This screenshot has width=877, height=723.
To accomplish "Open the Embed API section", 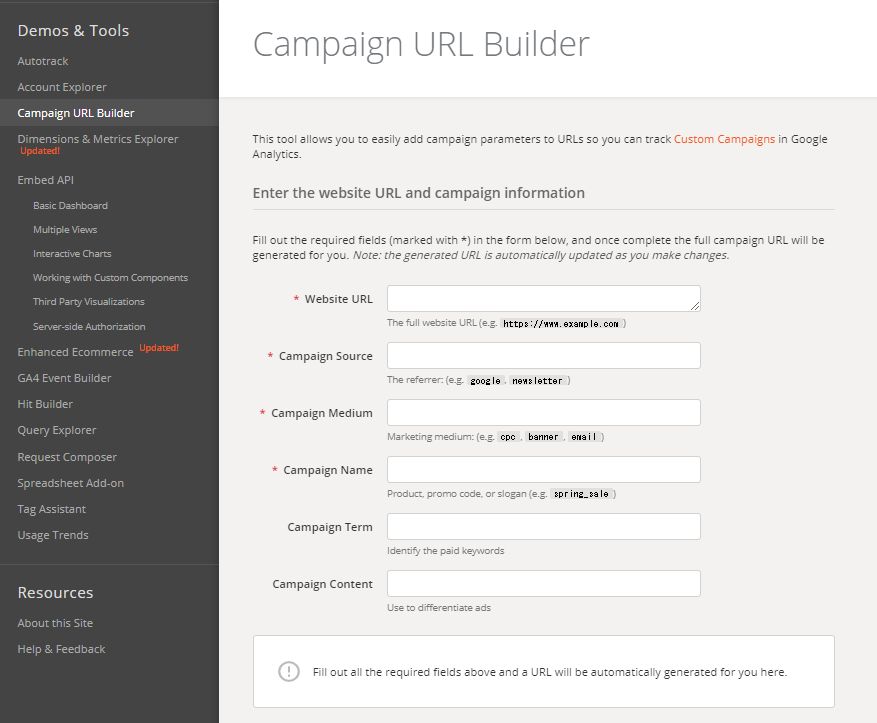I will (45, 180).
